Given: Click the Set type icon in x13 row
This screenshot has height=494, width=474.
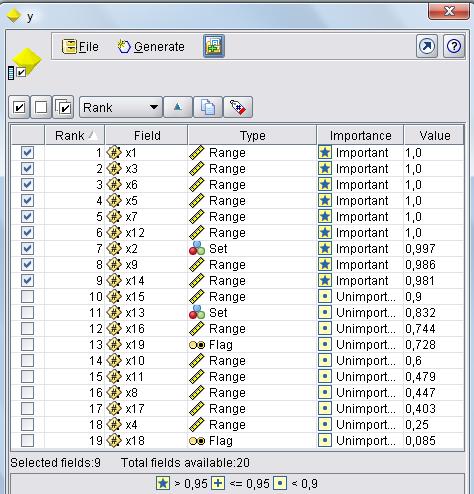Looking at the screenshot, I should 197,313.
